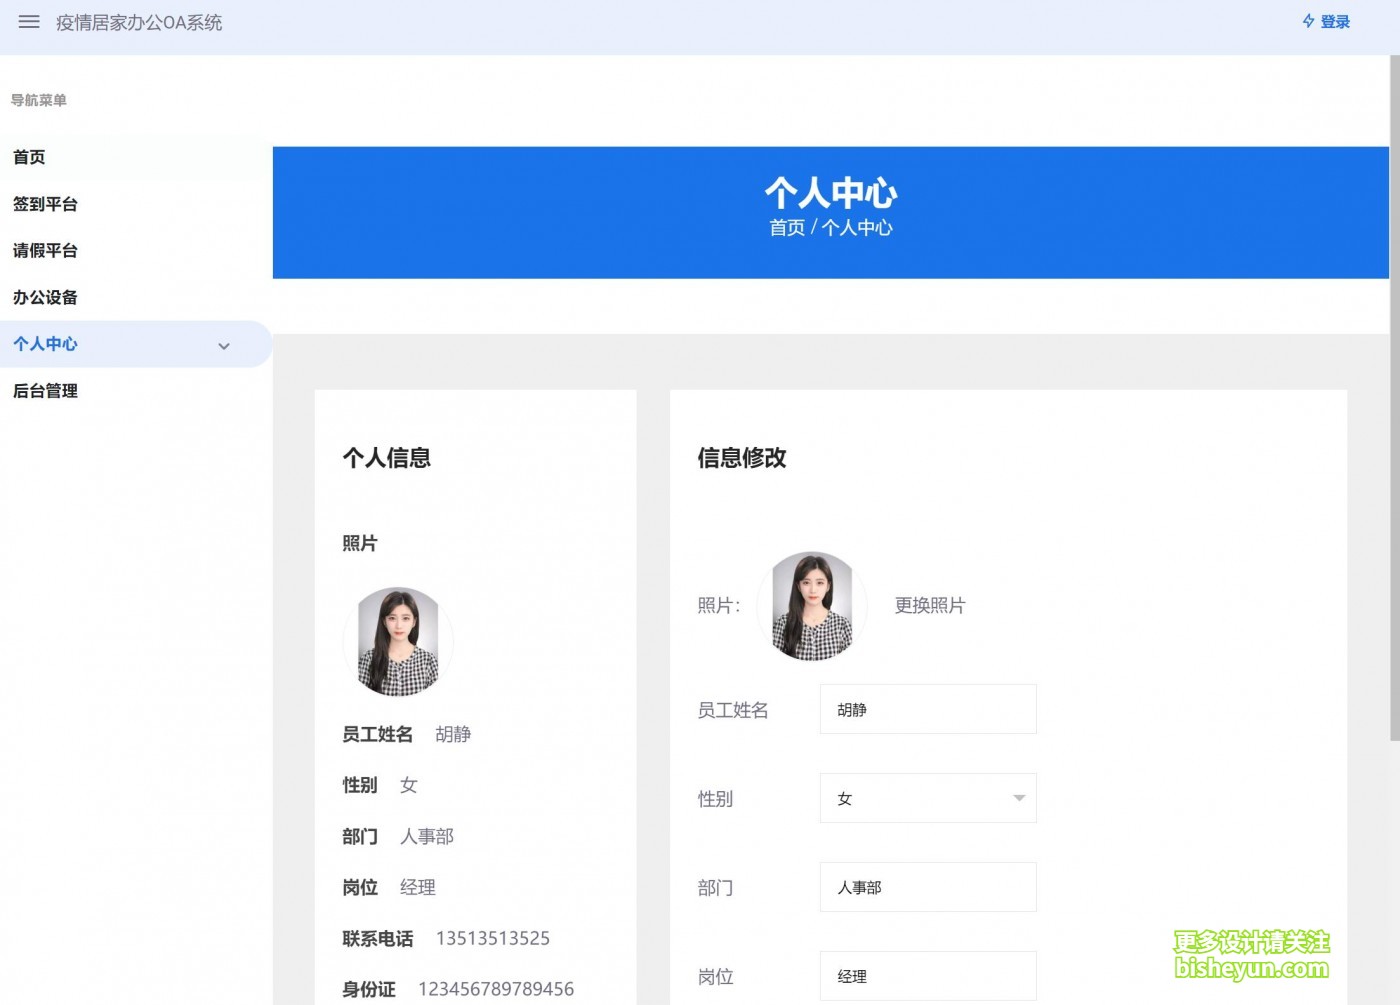
Task: Open 请假平台 menu item
Action: click(x=136, y=251)
